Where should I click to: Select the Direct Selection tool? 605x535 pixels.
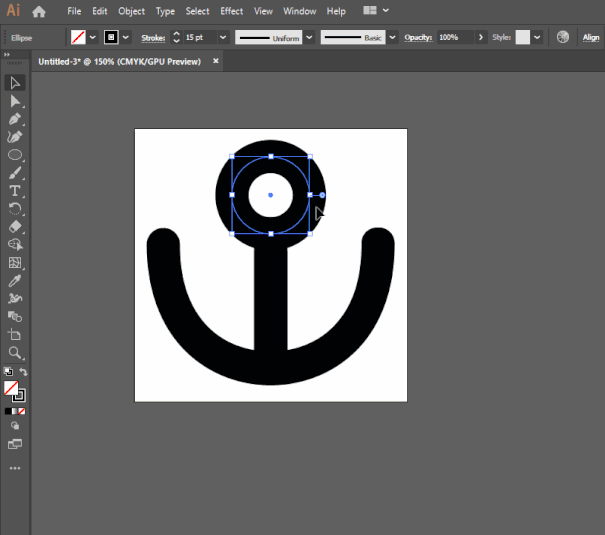click(x=15, y=101)
